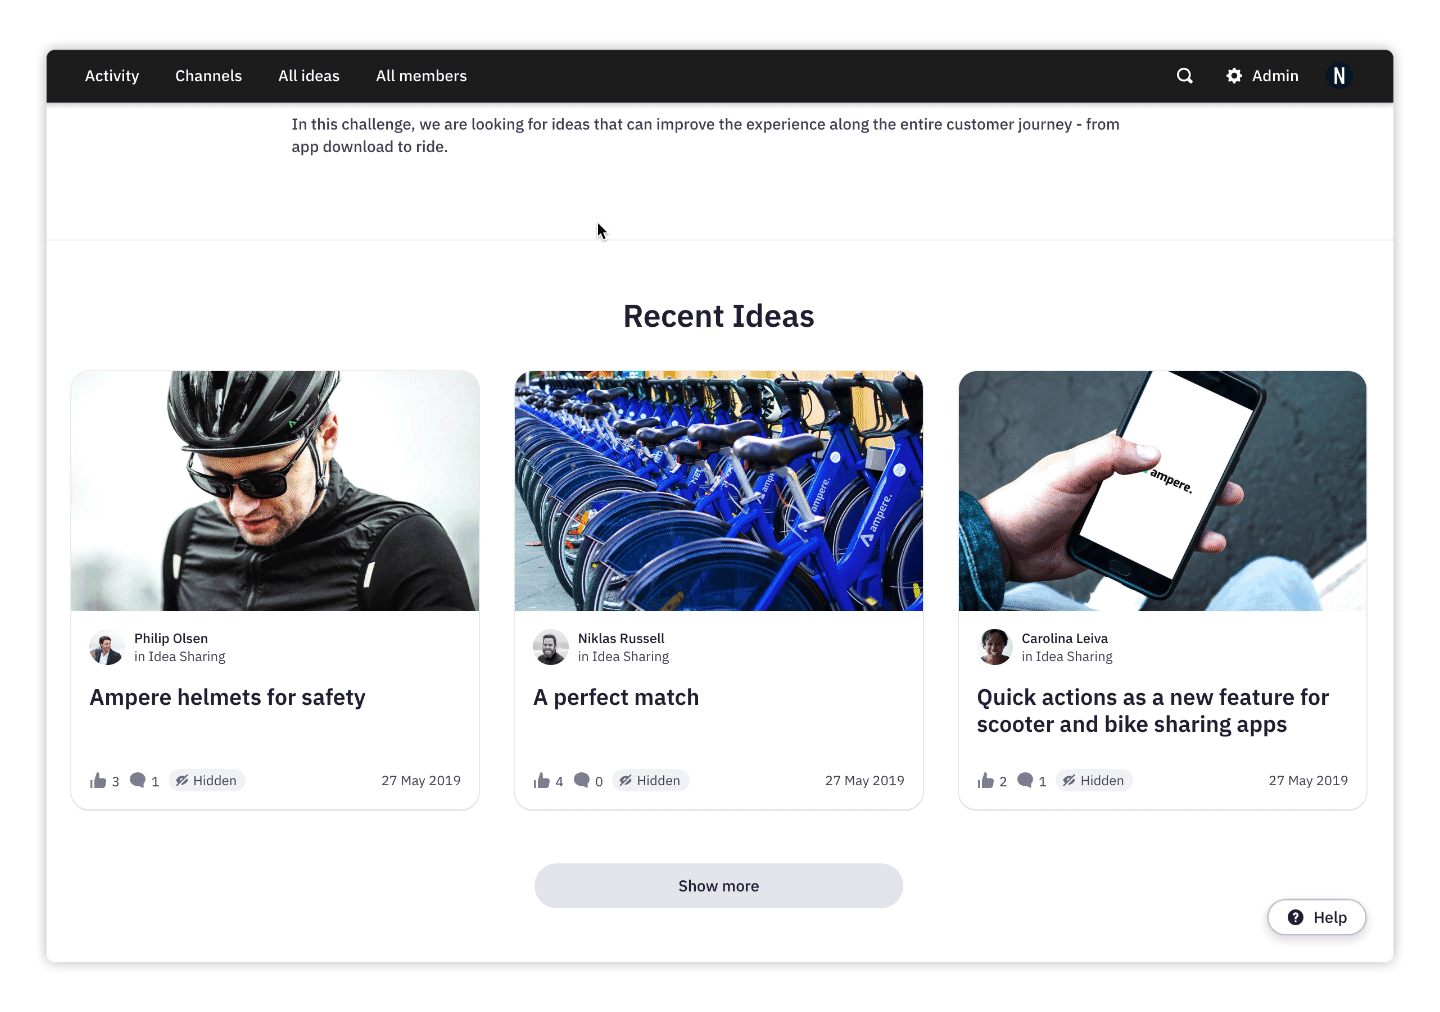Screen dimensions: 1440x1012
Task: Click Hidden badge on Quick actions card
Action: click(1094, 781)
